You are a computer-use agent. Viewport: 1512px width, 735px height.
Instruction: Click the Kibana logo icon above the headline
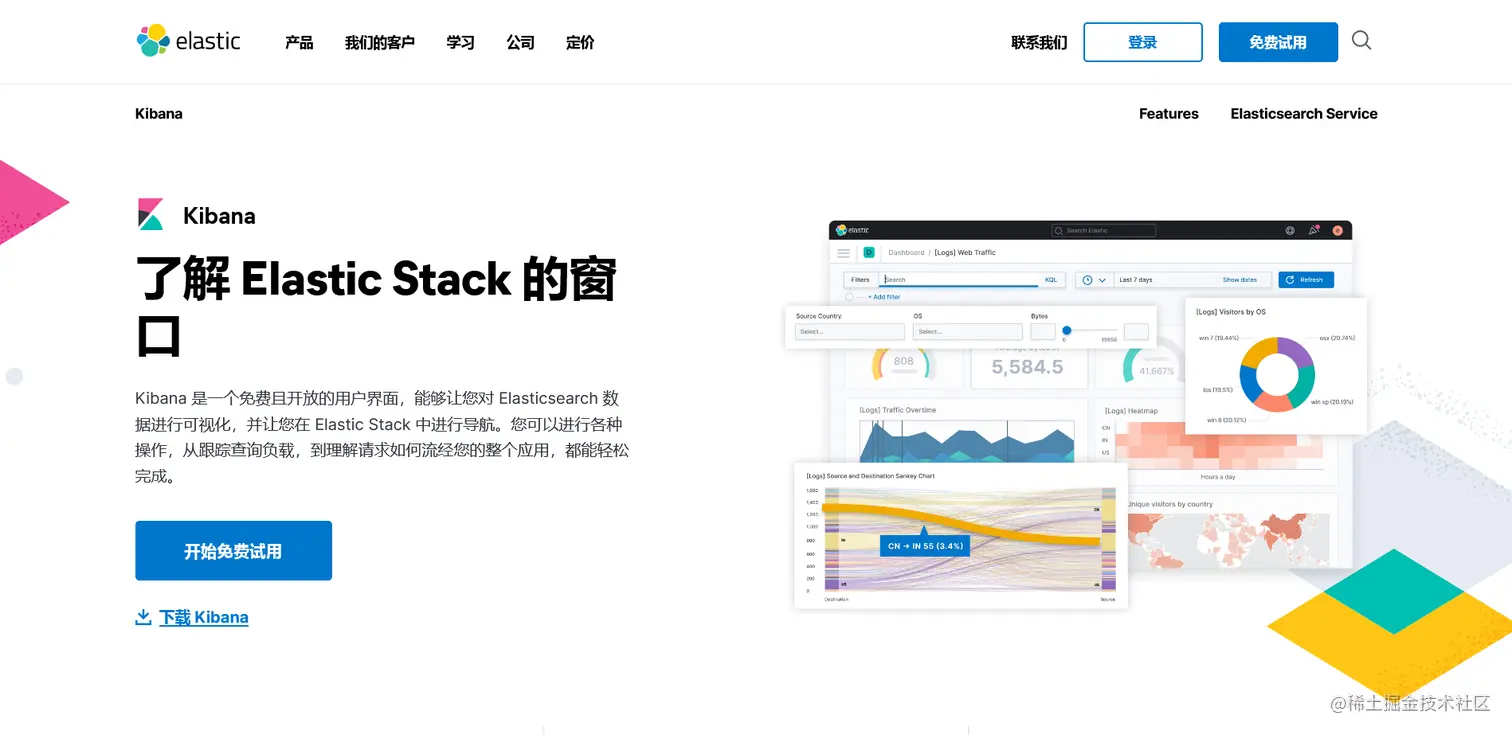(x=150, y=215)
